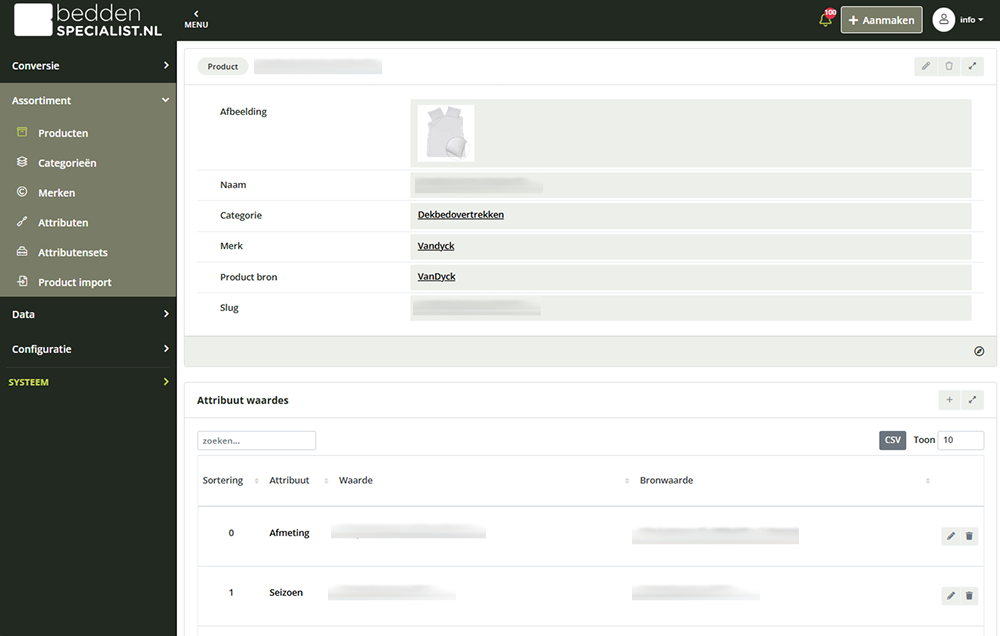Click the Aanmaken button
The width and height of the screenshot is (1000, 636).
tap(881, 20)
